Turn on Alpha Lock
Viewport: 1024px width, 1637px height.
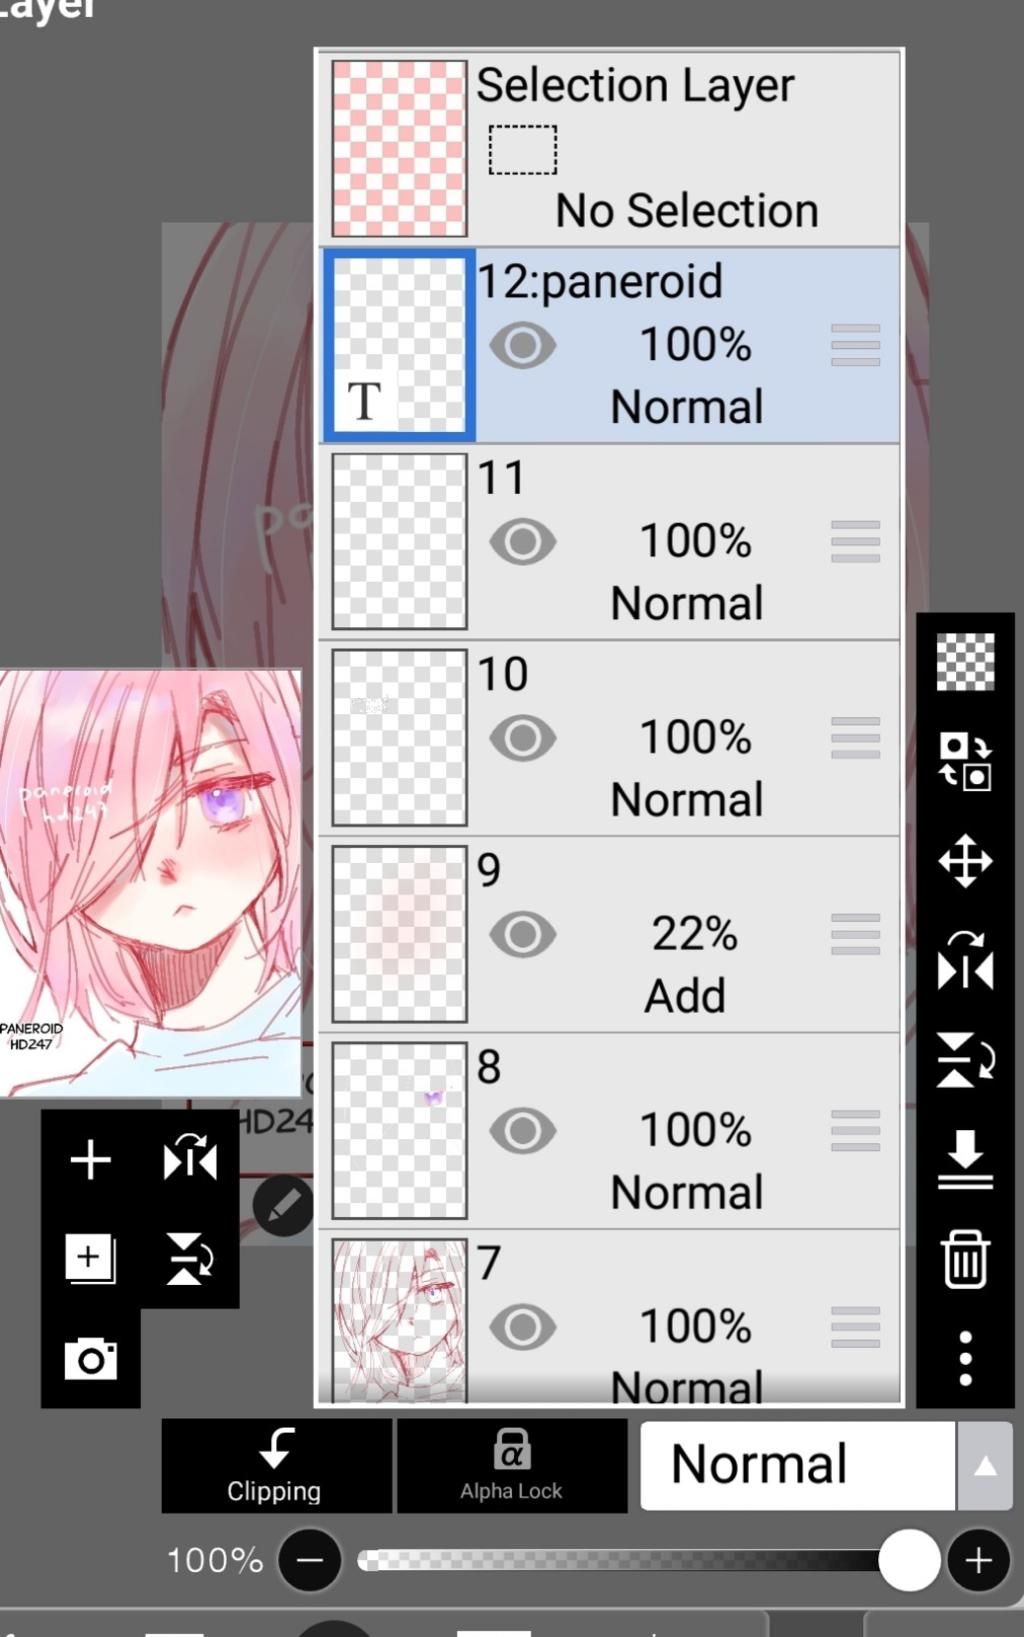(x=511, y=1465)
